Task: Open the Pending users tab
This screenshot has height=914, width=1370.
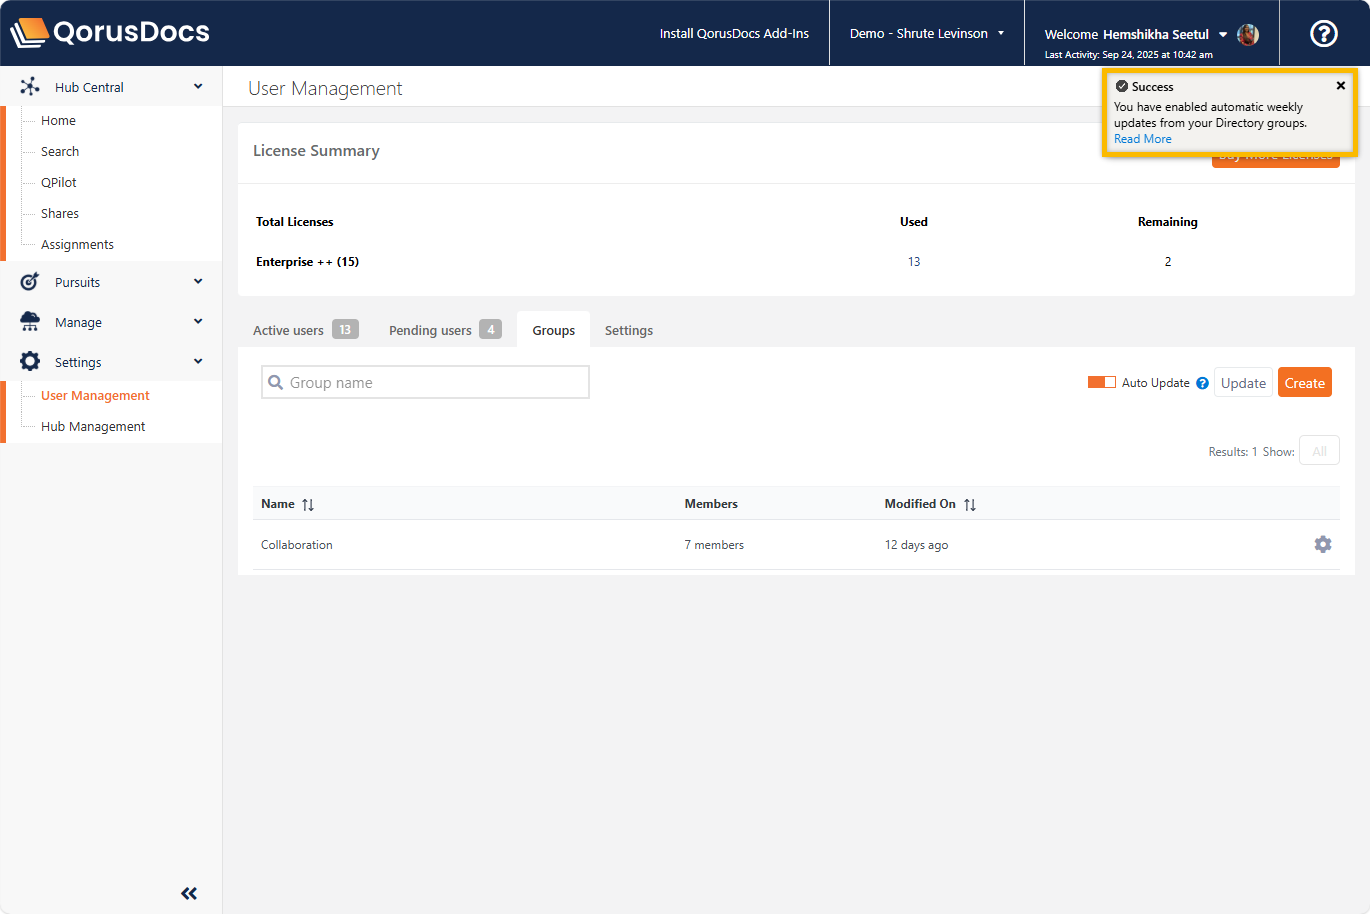Action: pos(444,330)
